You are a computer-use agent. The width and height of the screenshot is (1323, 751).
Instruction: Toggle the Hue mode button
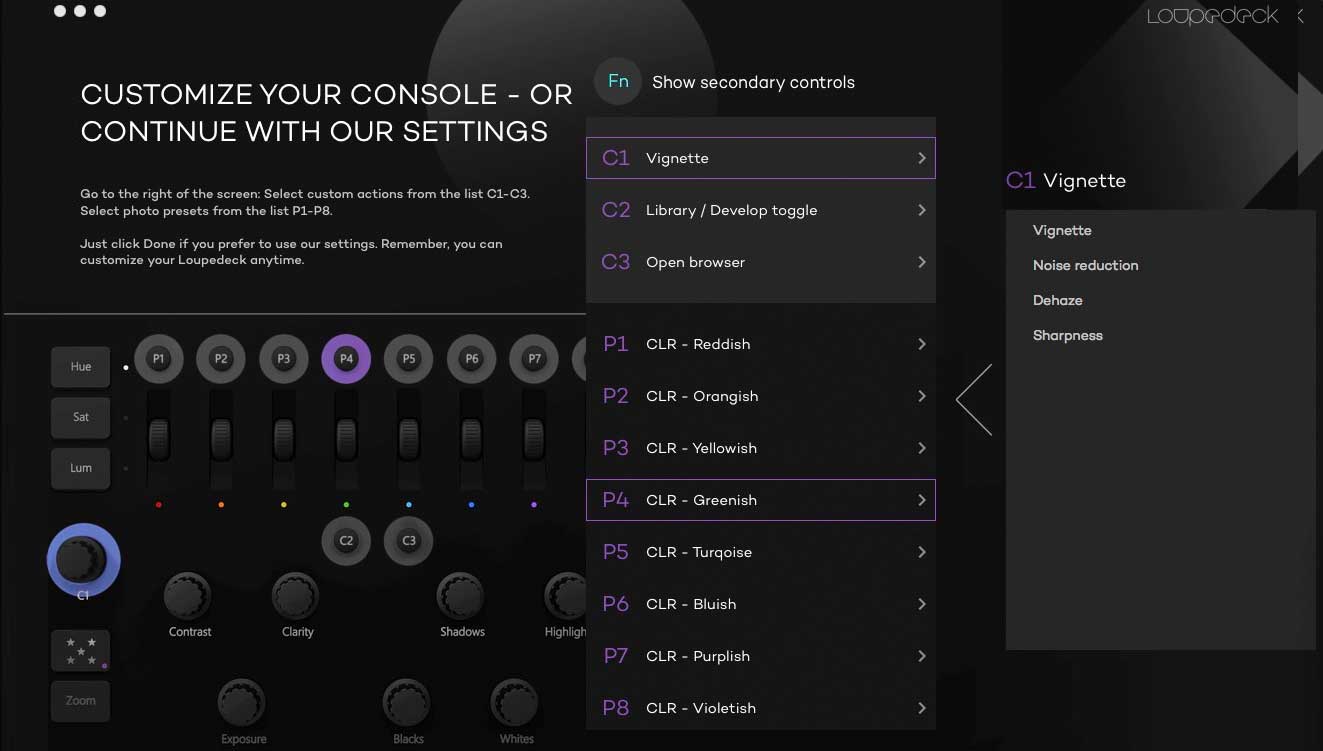[81, 367]
